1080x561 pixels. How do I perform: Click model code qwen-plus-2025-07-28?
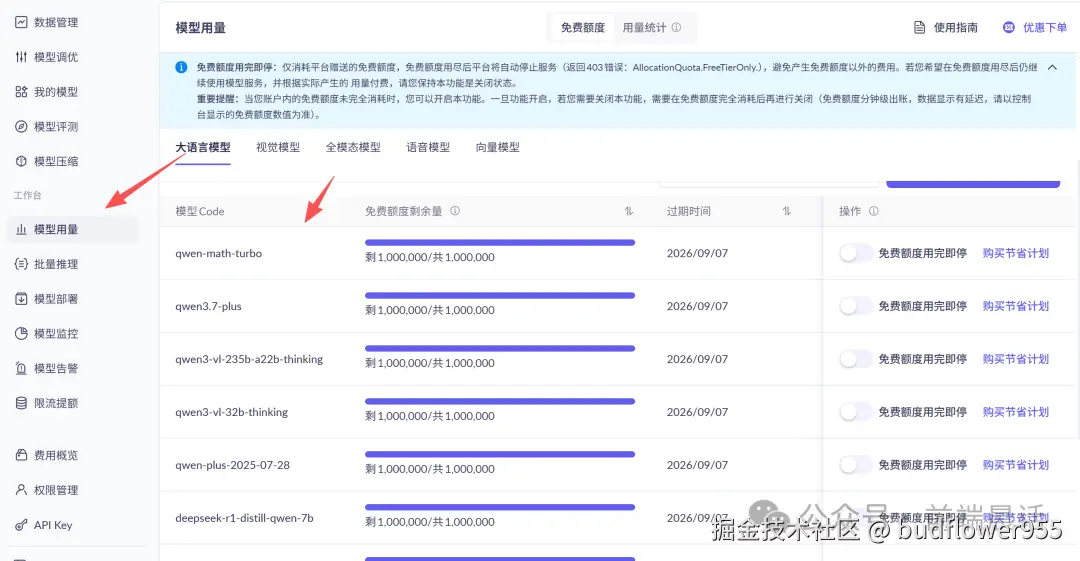[x=233, y=465]
